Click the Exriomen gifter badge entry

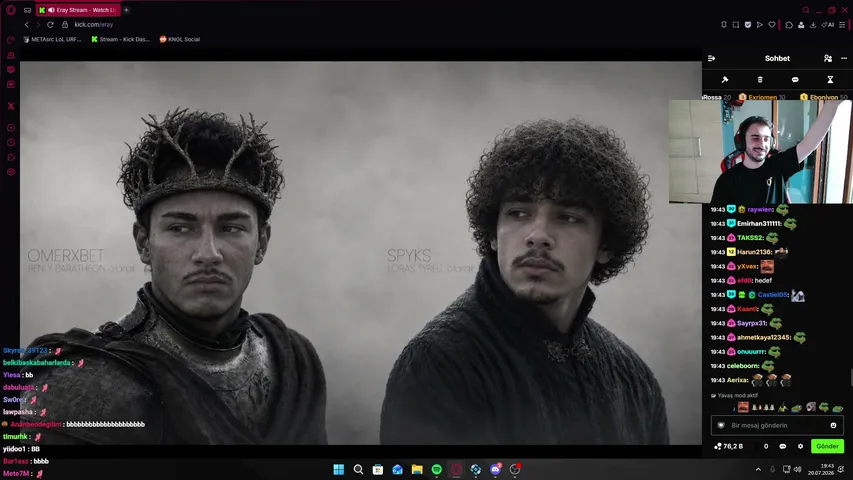point(762,97)
